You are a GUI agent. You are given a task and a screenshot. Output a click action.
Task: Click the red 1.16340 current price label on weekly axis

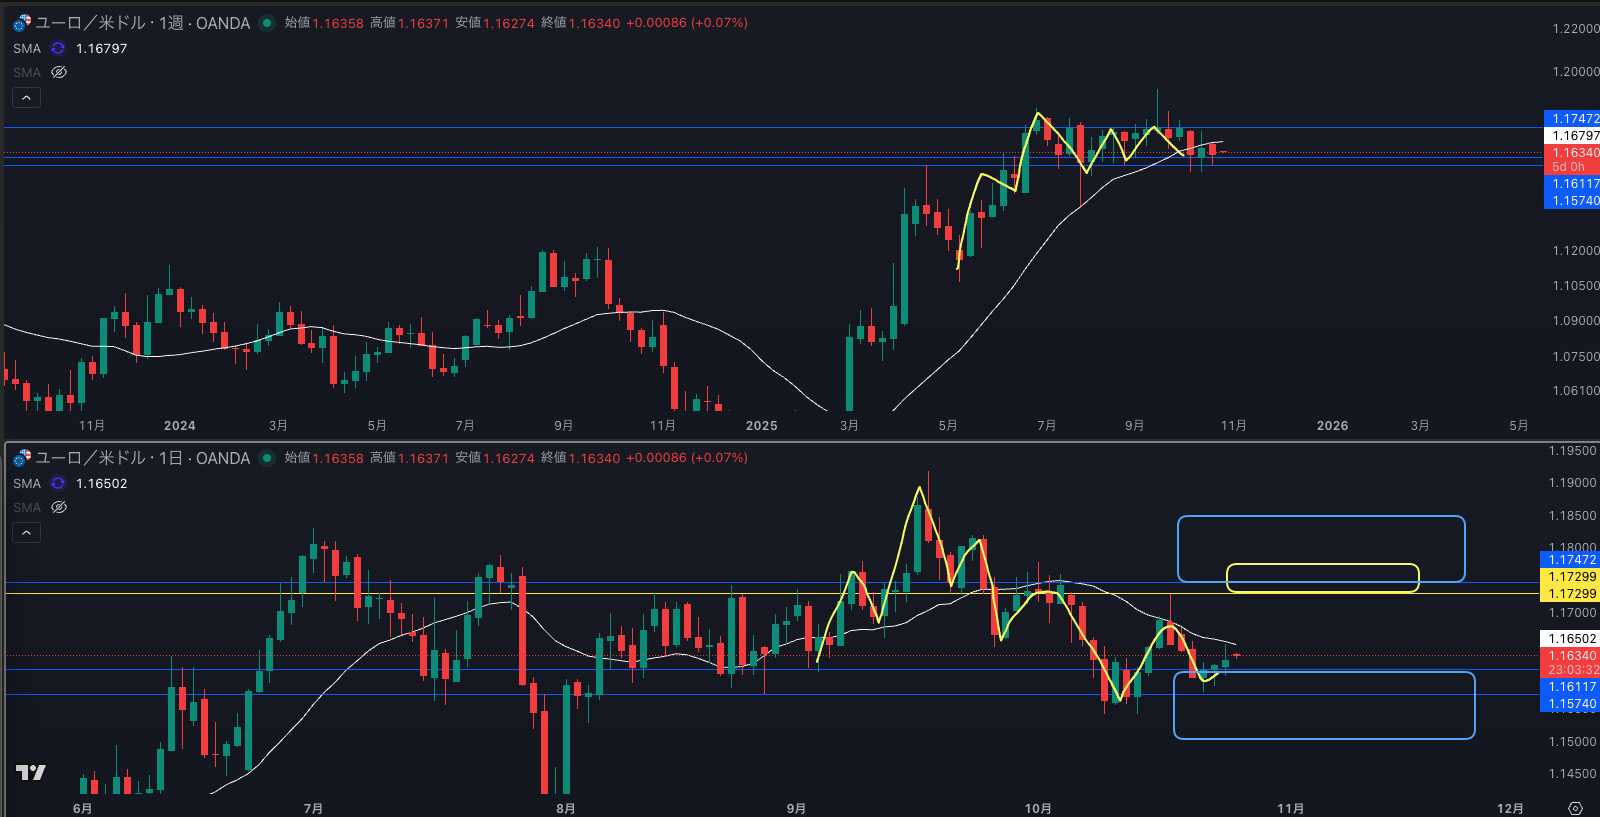click(x=1572, y=153)
